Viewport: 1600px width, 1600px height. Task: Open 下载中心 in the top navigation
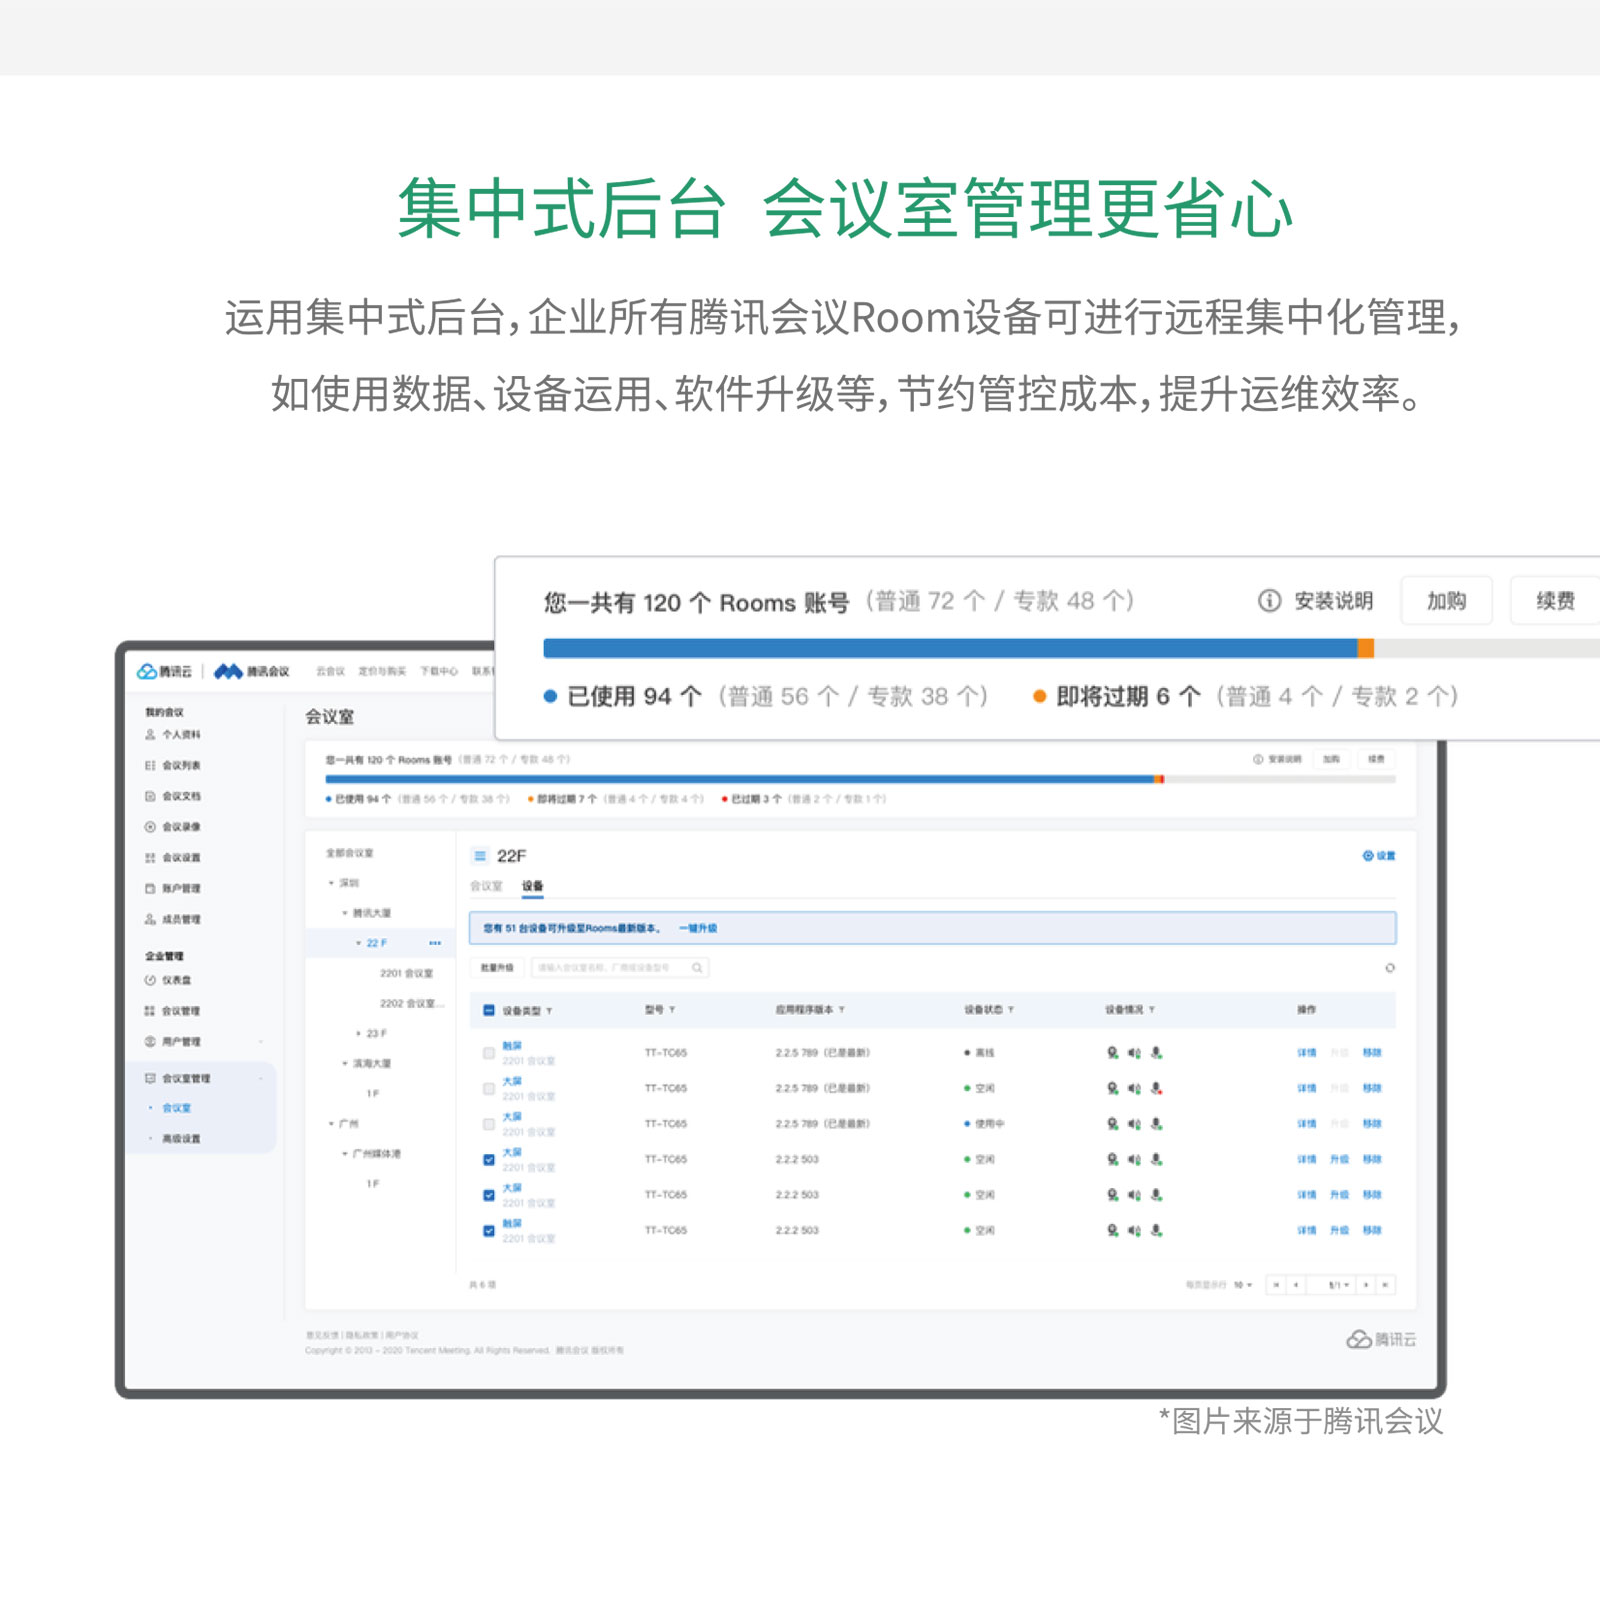pos(438,671)
